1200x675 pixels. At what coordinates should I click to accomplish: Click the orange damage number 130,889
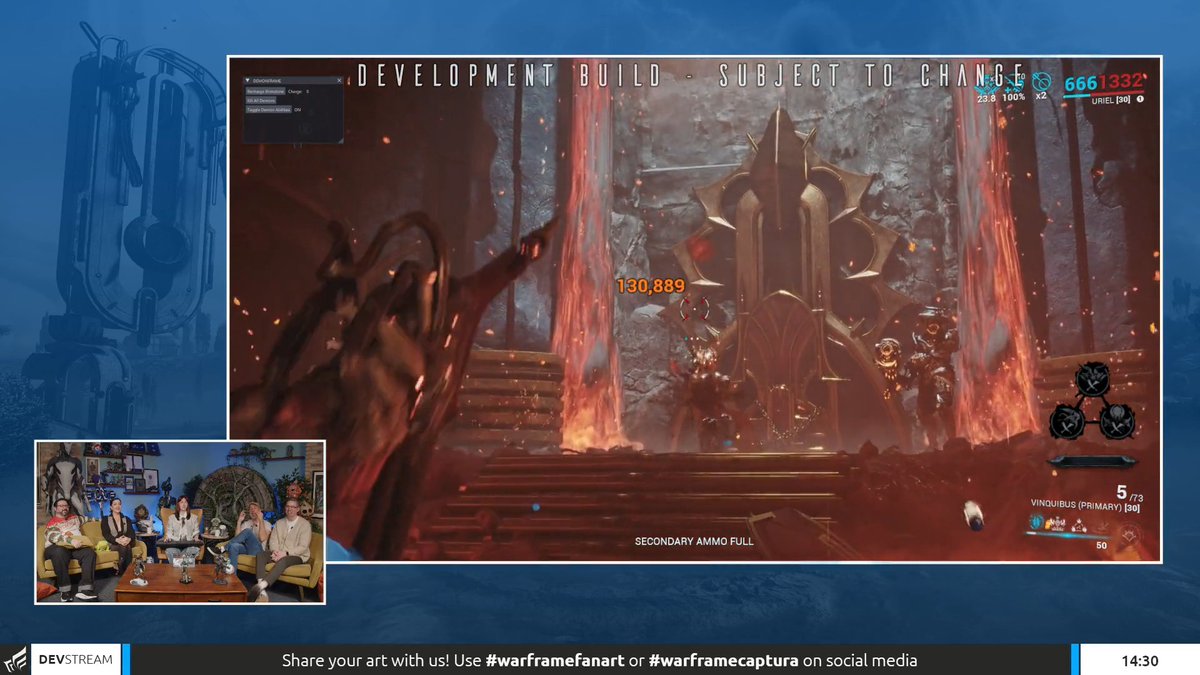coord(650,286)
